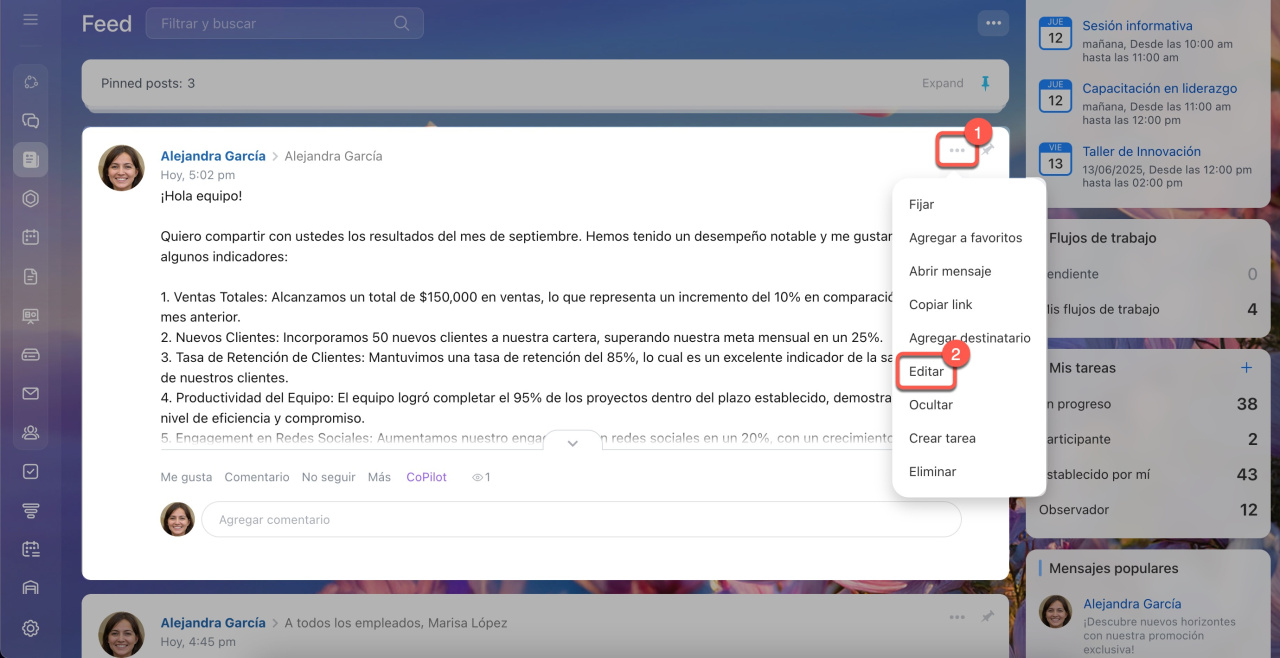Viewport: 1280px width, 658px height.
Task: Open the Capacitación en liderazgo event
Action: (1159, 88)
